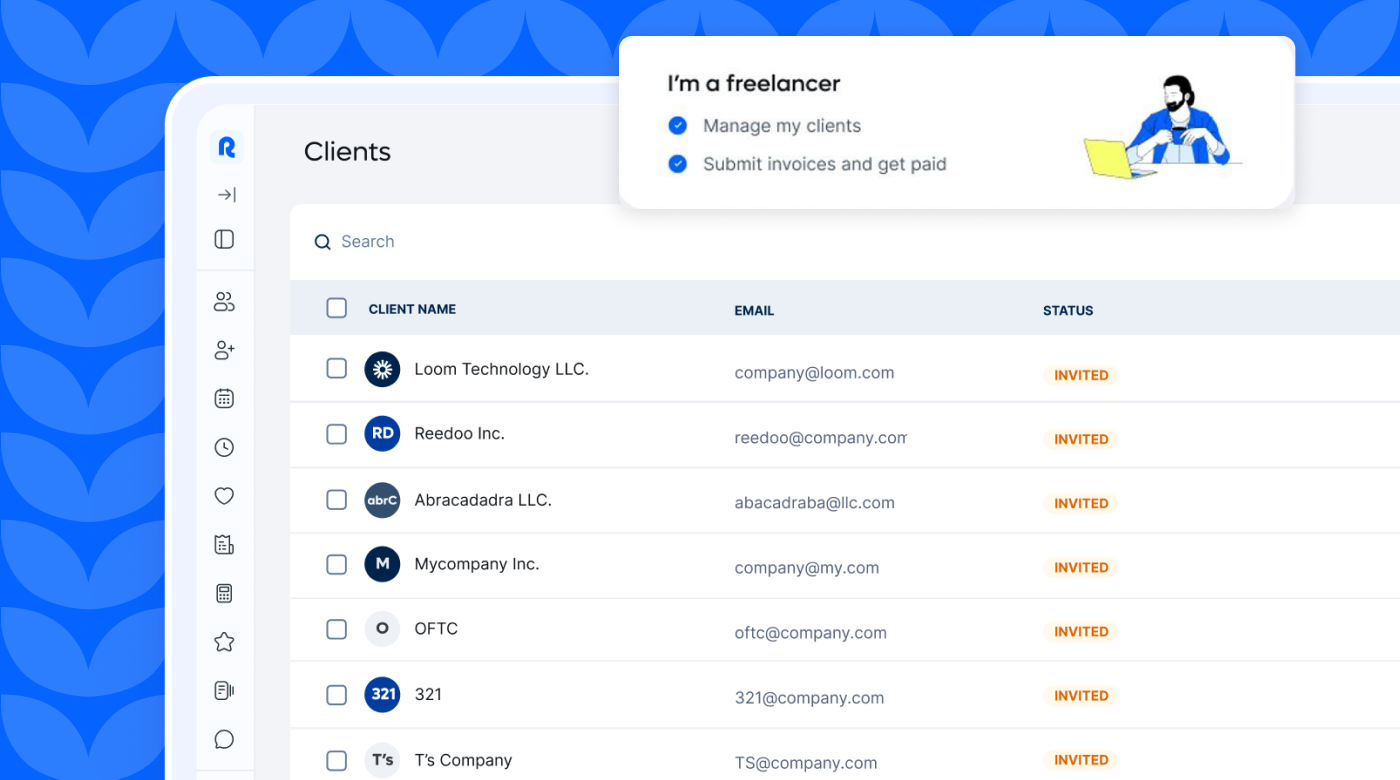1400x780 pixels.
Task: Click the INVITED status badge for Mycompany Inc.
Action: tap(1081, 567)
